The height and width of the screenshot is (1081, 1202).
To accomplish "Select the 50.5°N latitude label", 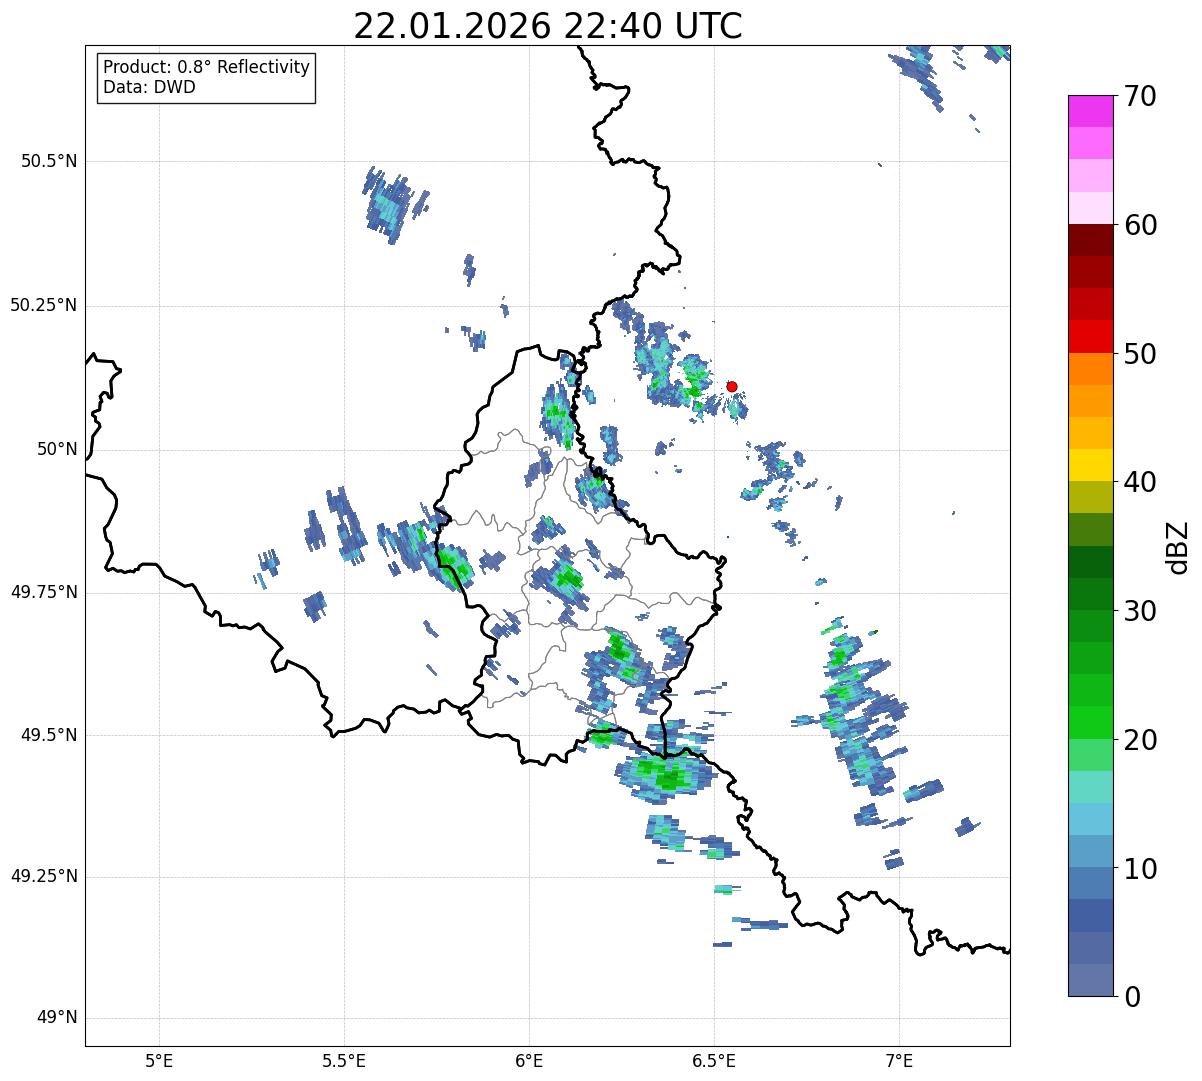I will 43,161.
